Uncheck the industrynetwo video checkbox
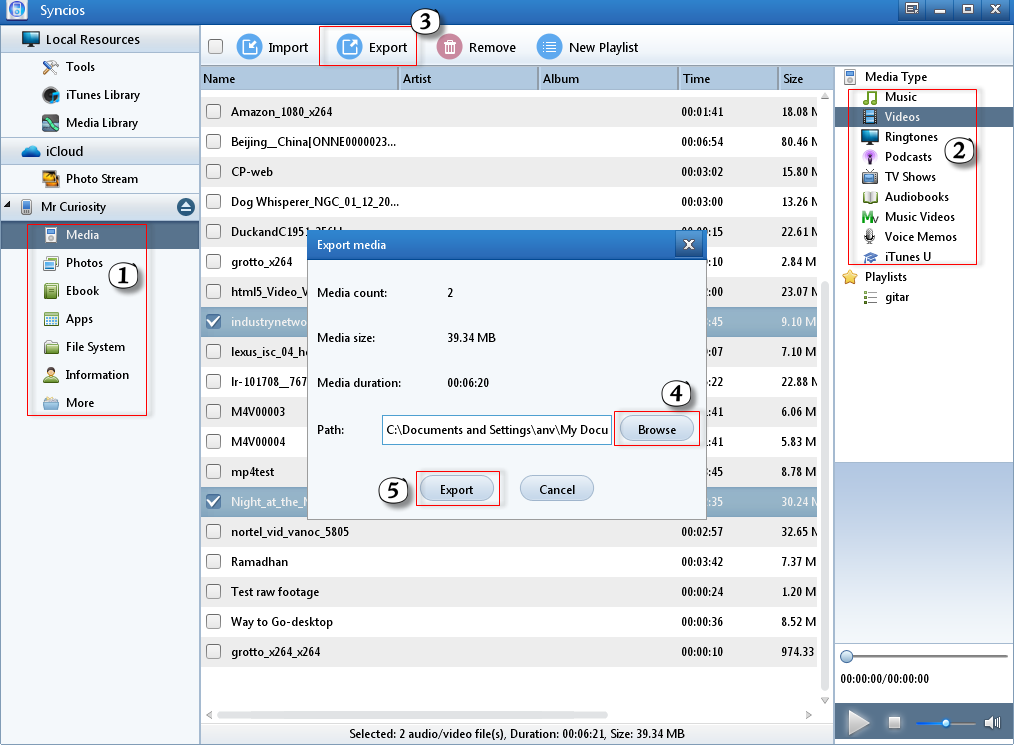Screen dimensions: 1014x745 point(213,321)
